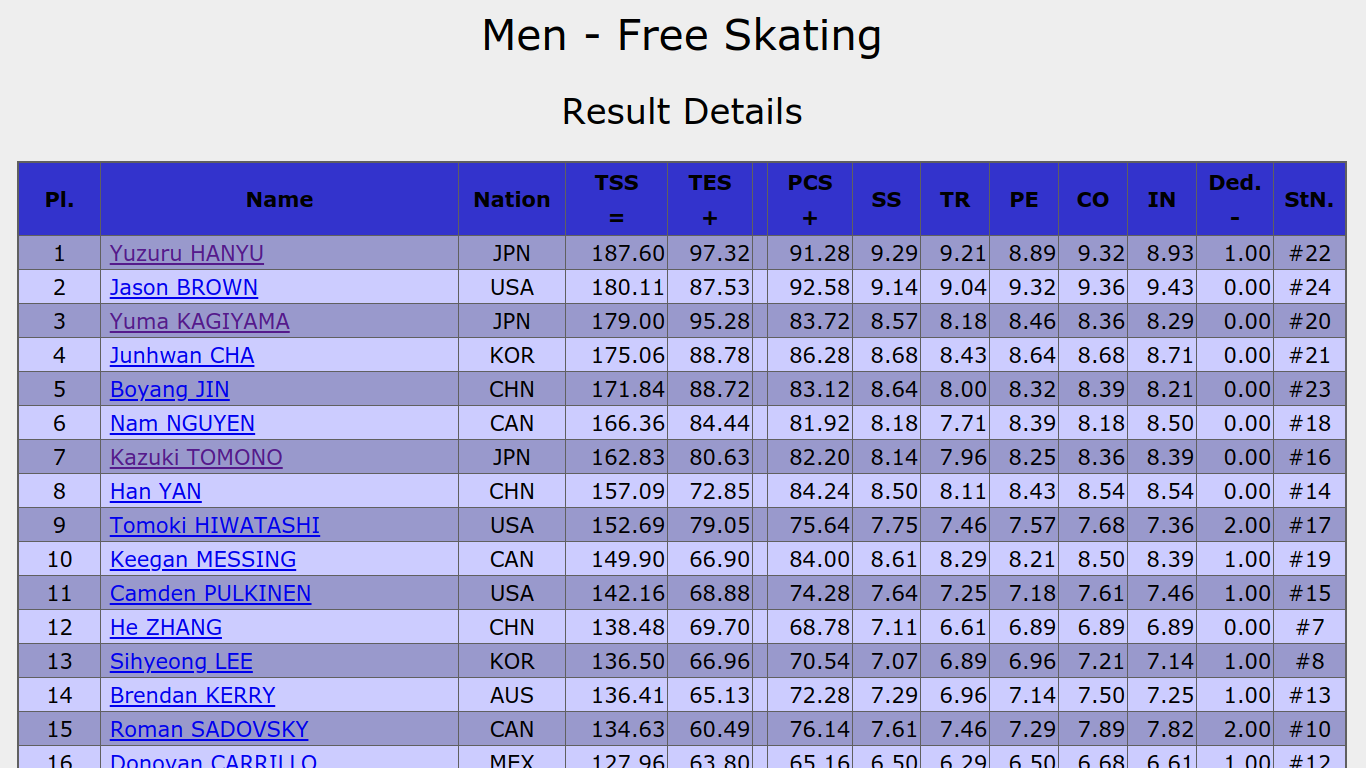Select the Sihyeong LEE link
1366x768 pixels.
click(x=181, y=662)
